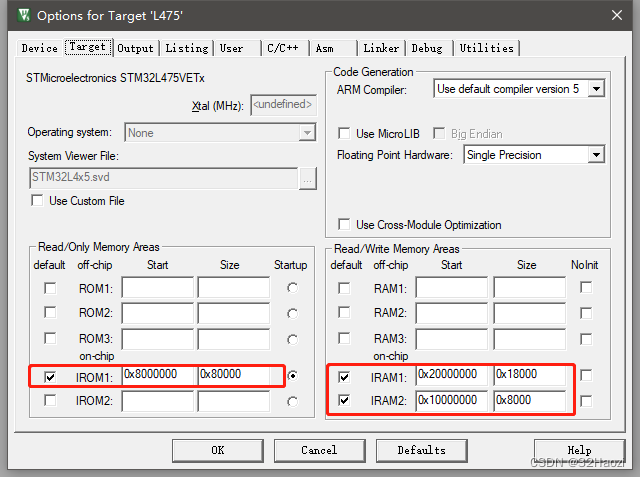Go to the Listing tab
This screenshot has width=640, height=477.
point(187,48)
